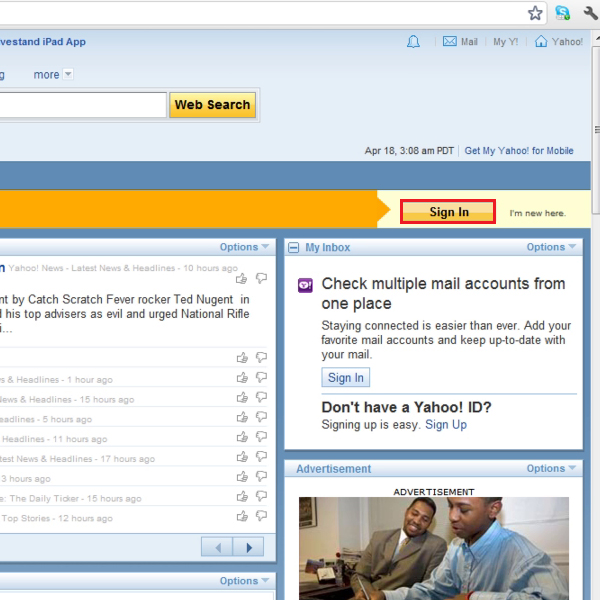This screenshot has width=600, height=600.
Task: Open Options dropdown of bottom-left module
Action: [x=244, y=581]
